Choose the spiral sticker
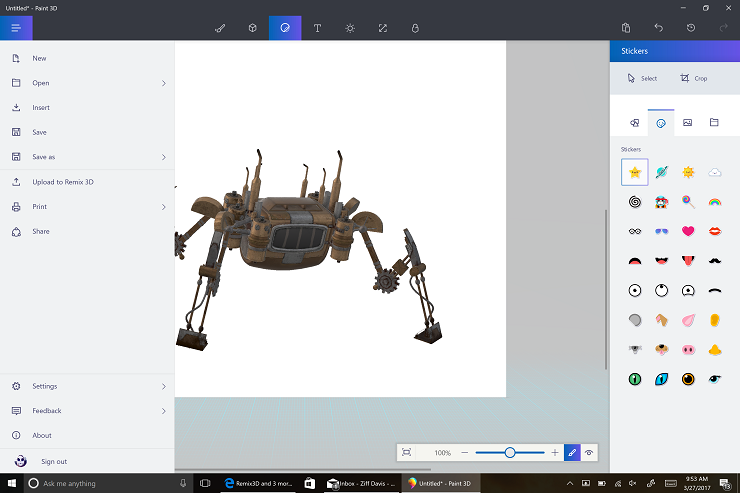 coord(635,202)
